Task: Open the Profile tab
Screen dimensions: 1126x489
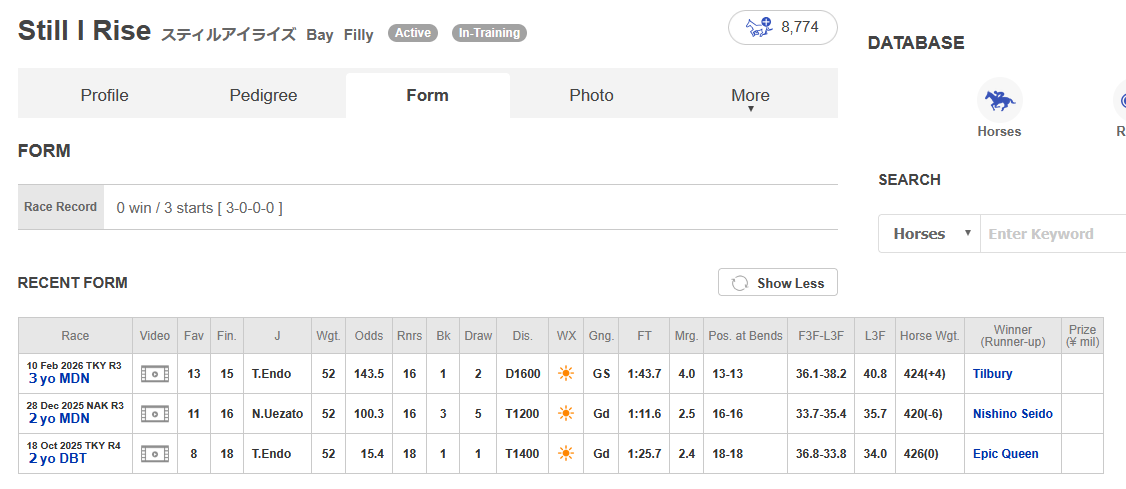Action: coord(104,96)
